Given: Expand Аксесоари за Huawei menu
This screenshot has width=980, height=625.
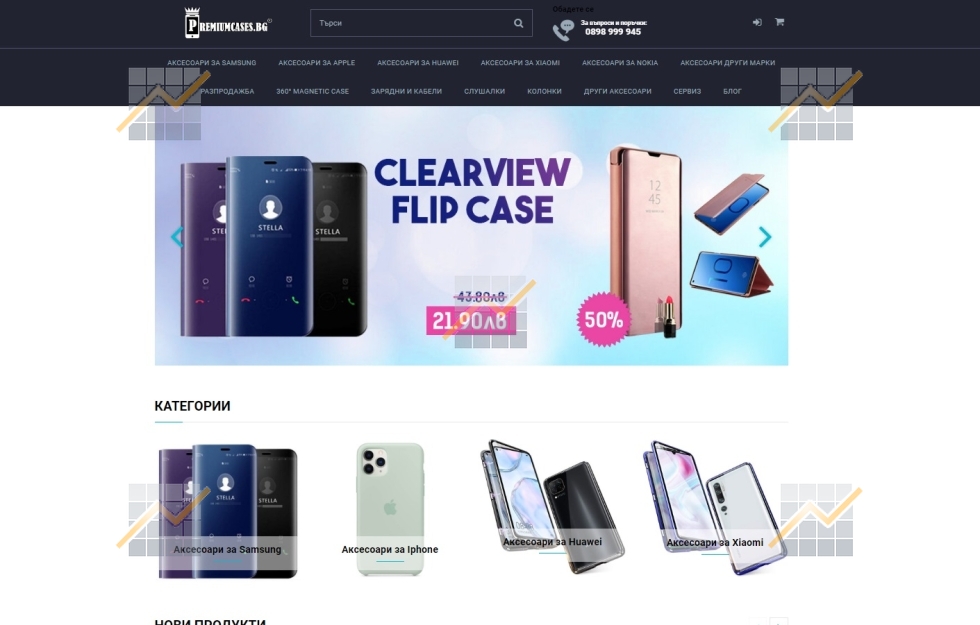Looking at the screenshot, I should tap(418, 62).
